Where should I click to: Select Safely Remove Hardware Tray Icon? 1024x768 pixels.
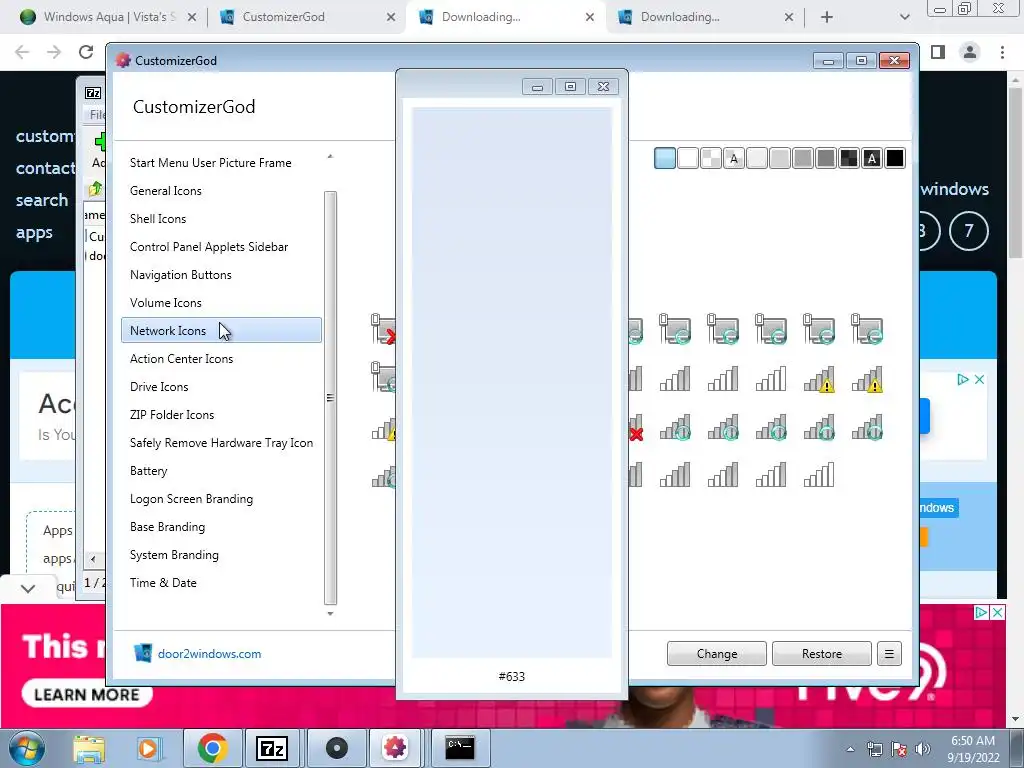click(x=221, y=443)
